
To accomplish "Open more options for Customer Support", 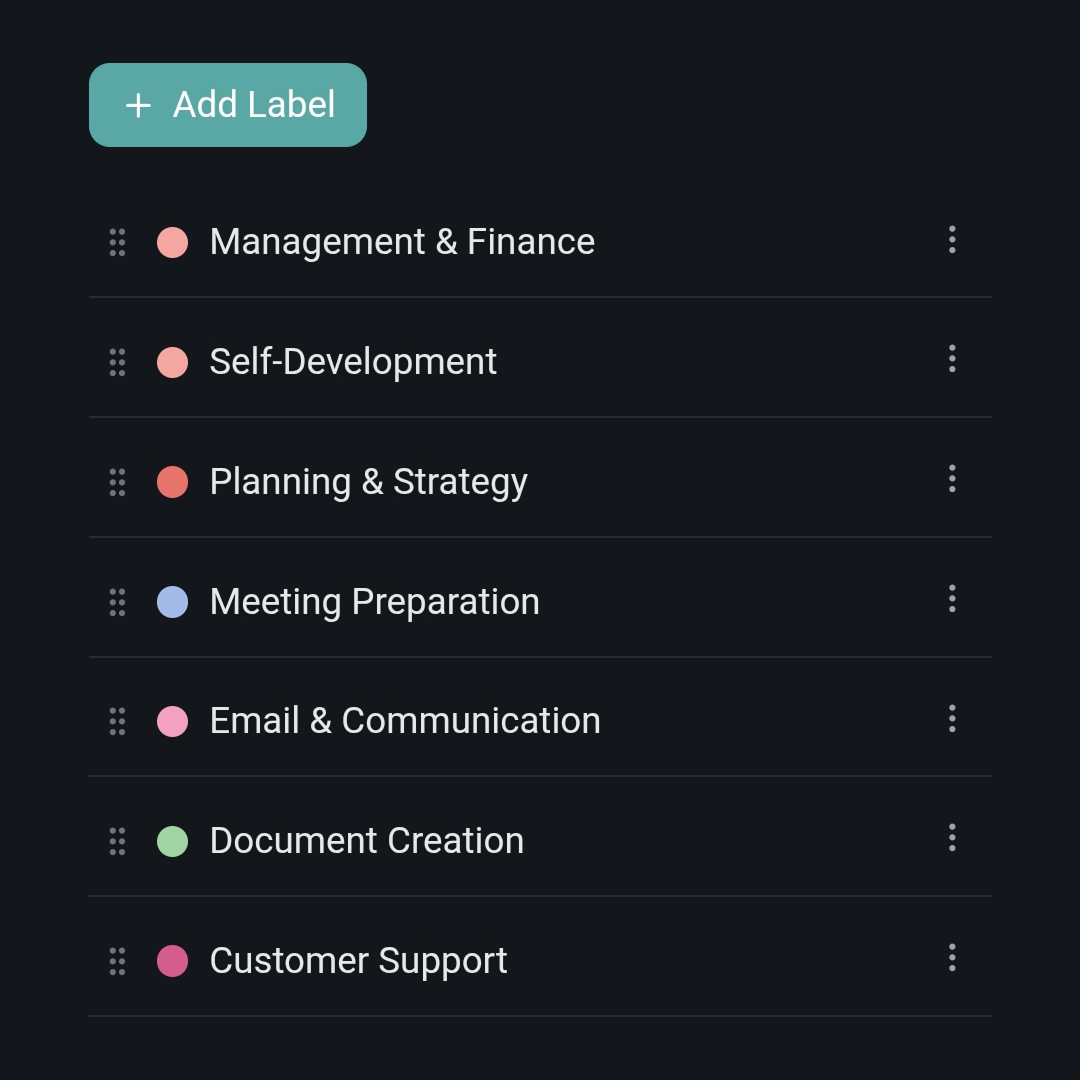I will pyautogui.click(x=952, y=958).
